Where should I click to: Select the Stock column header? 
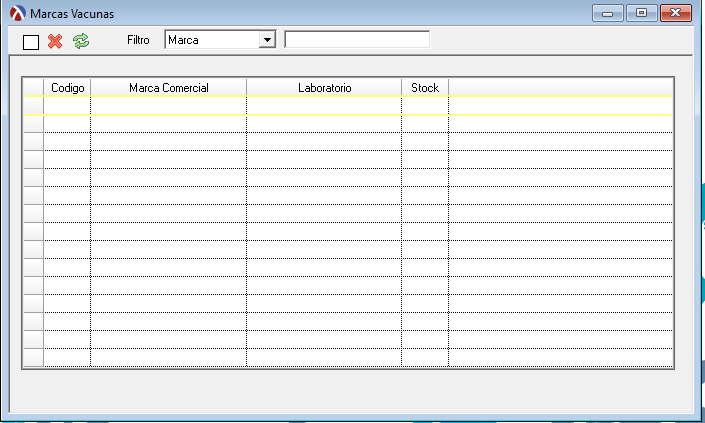425,88
